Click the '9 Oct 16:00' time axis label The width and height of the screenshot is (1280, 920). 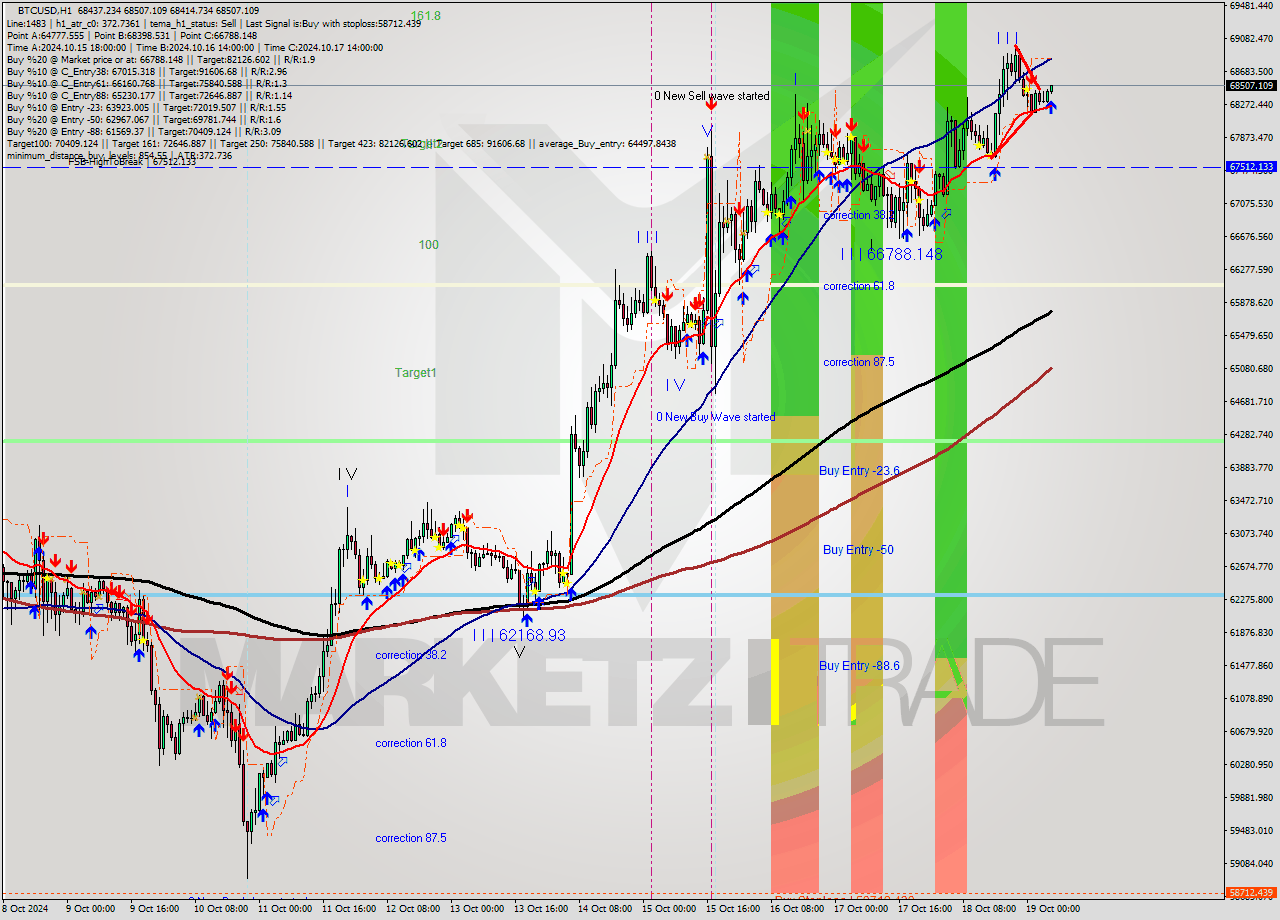[x=153, y=908]
